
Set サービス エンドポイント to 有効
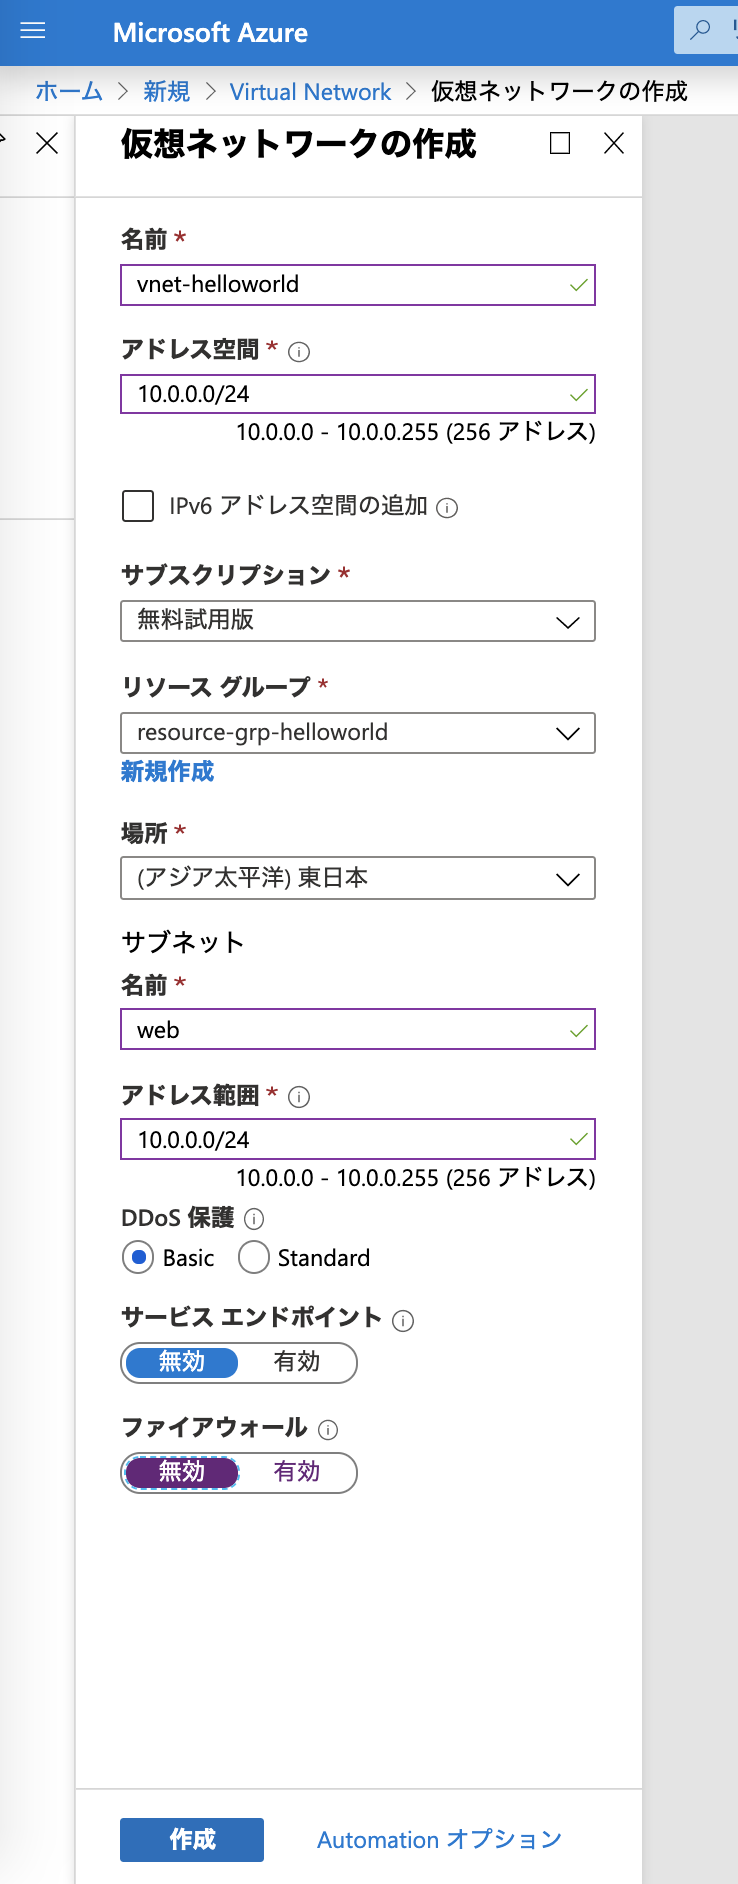click(297, 1362)
